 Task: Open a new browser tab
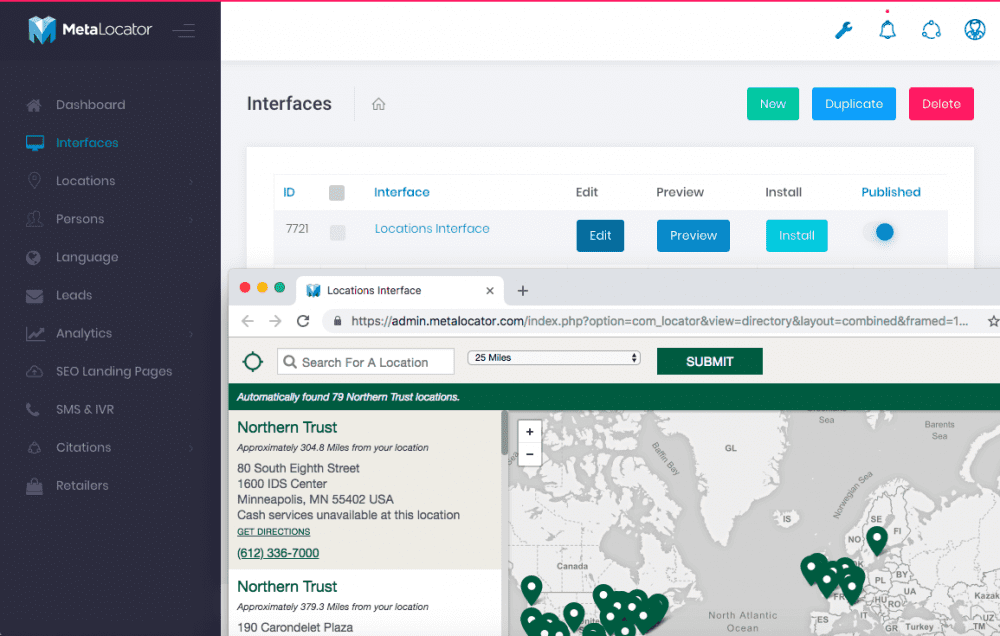pyautogui.click(x=522, y=291)
